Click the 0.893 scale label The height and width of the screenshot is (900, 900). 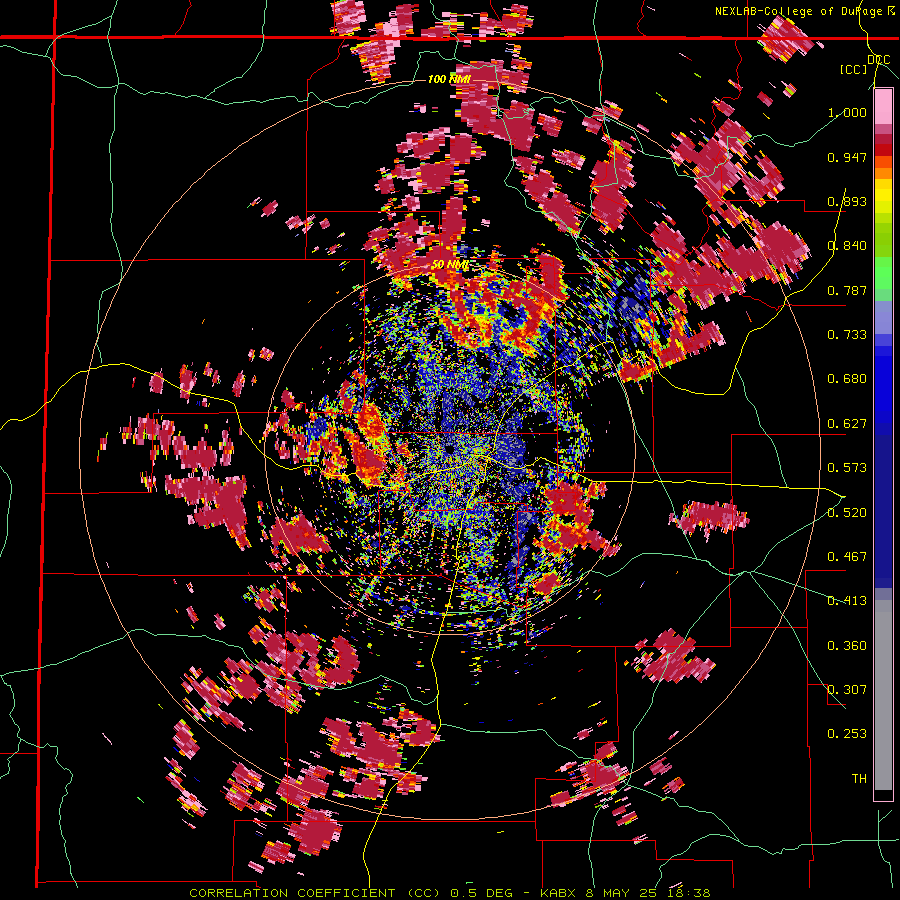coord(847,201)
